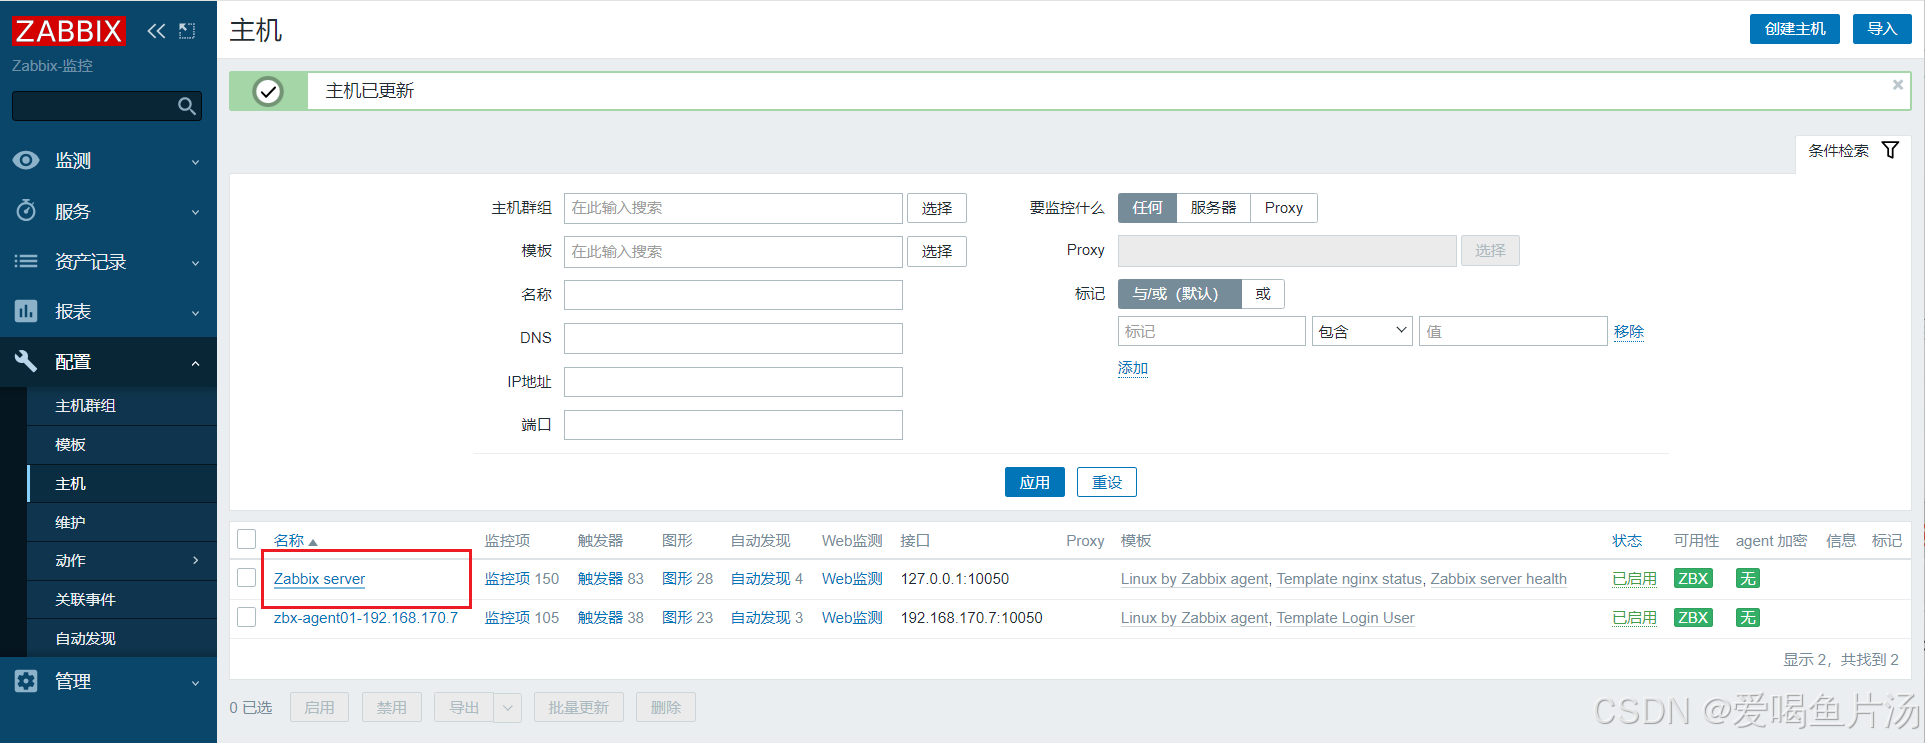Click the 无 encryption badge for Zabbix server
The width and height of the screenshot is (1925, 743).
click(x=1747, y=578)
